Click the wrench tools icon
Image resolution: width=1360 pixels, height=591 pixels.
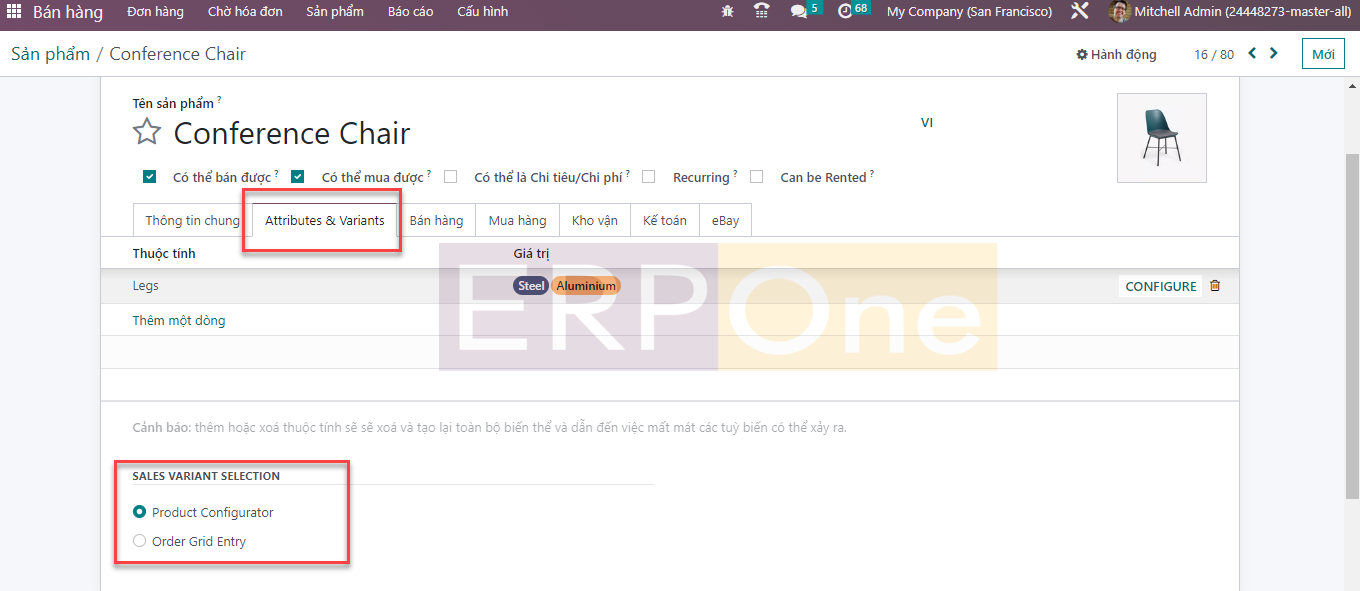click(1080, 12)
